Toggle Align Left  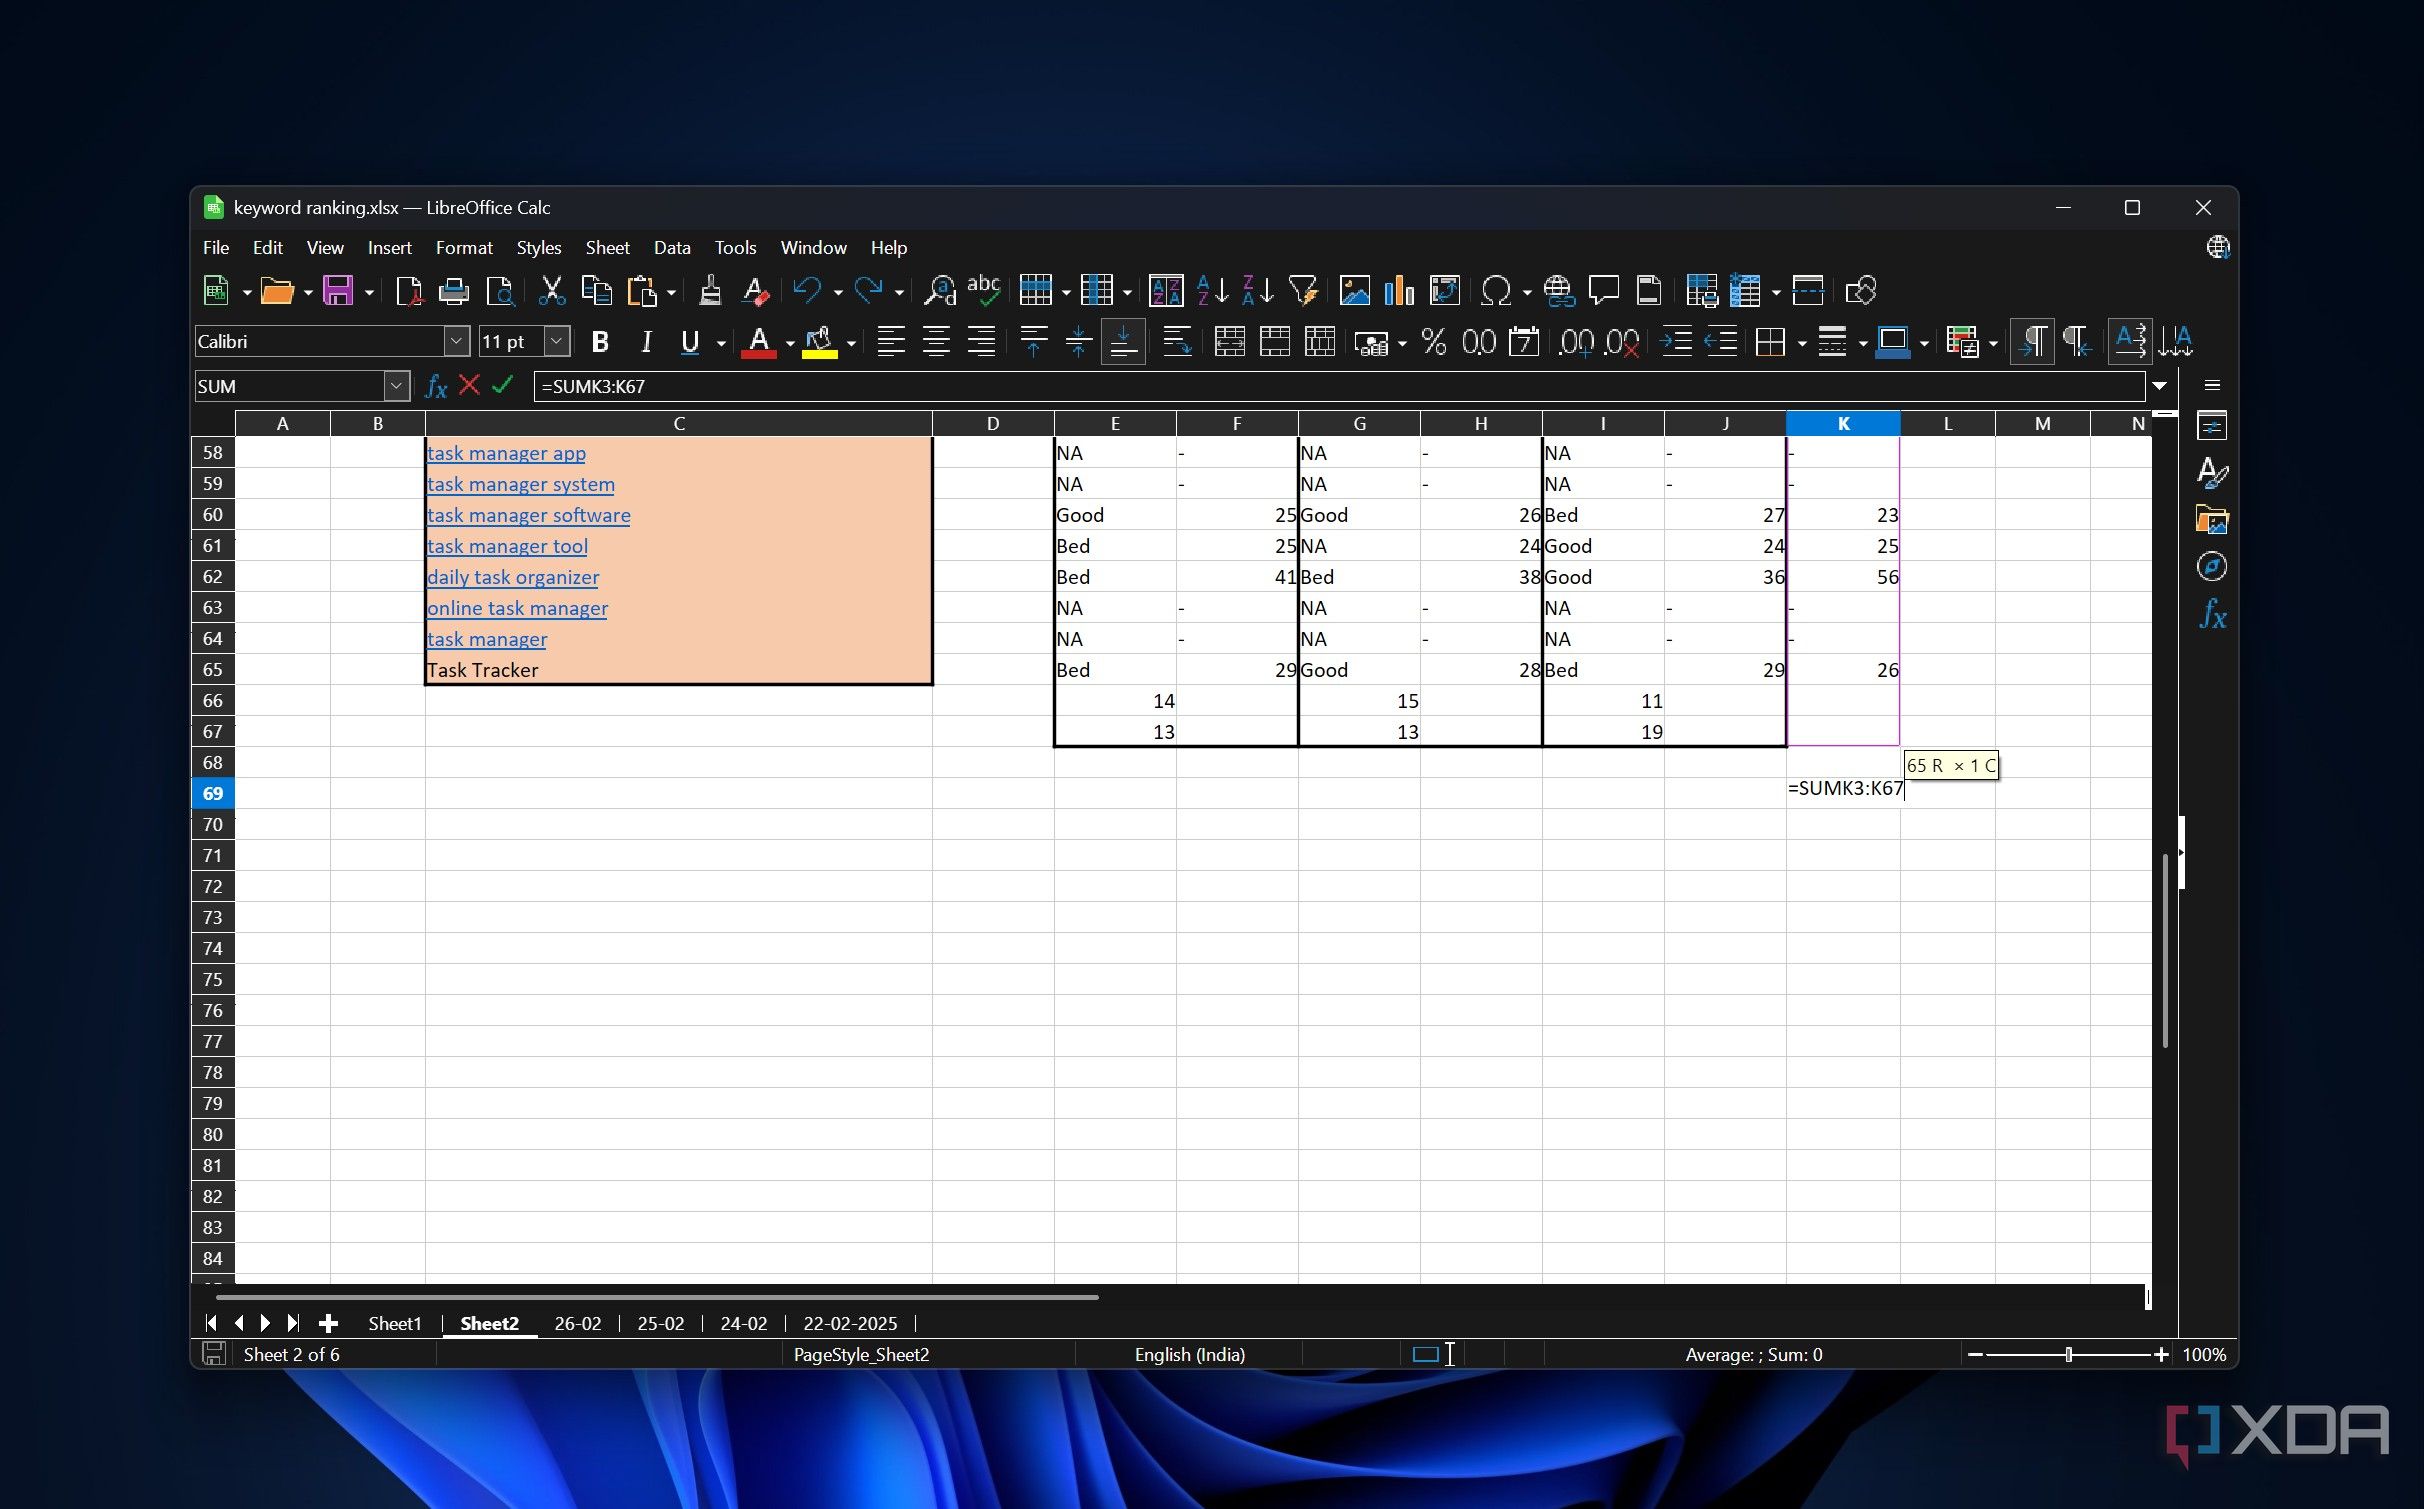(890, 342)
